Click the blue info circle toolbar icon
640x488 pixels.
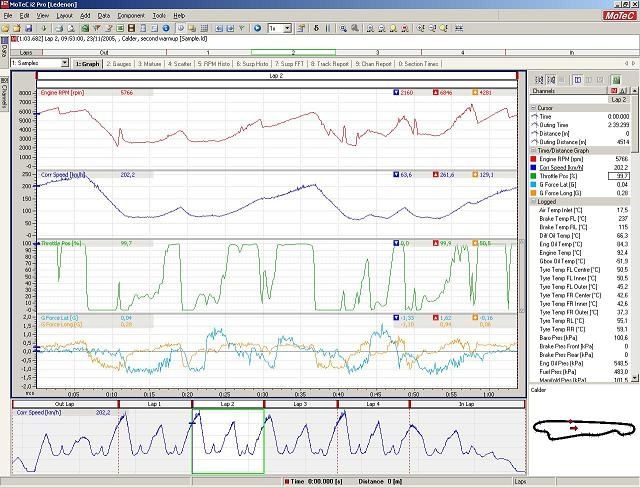(x=166, y=28)
